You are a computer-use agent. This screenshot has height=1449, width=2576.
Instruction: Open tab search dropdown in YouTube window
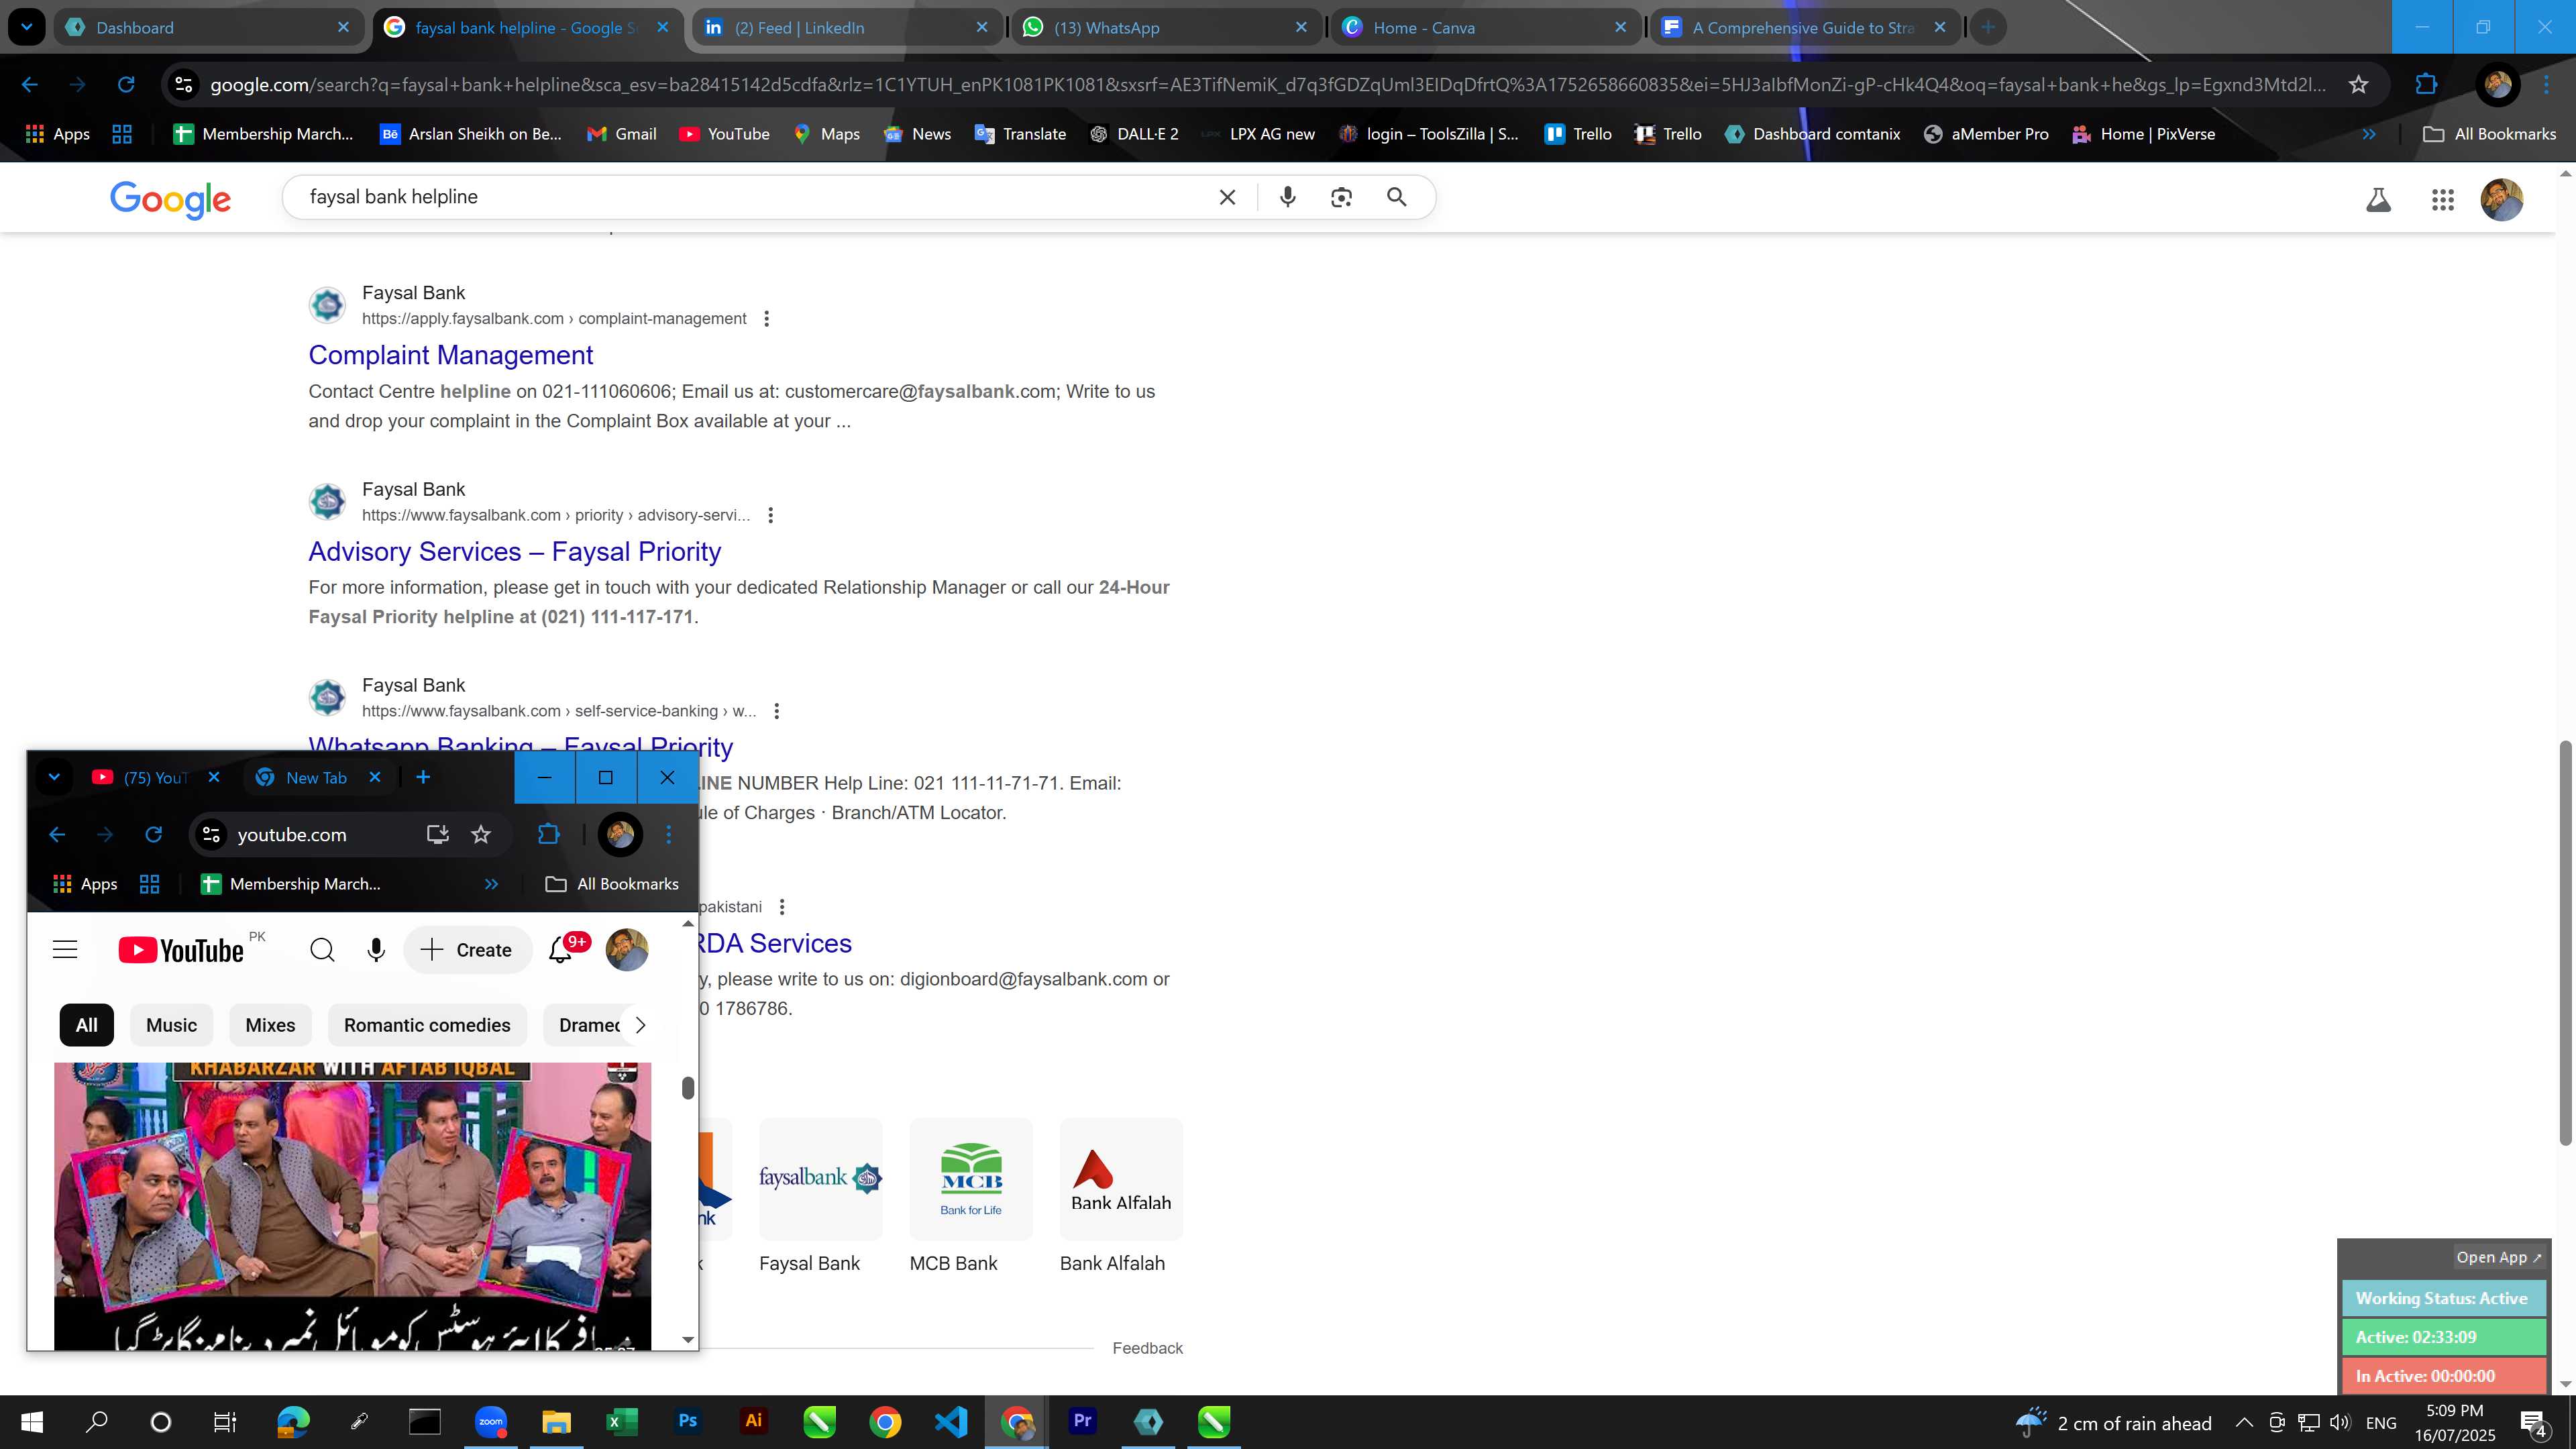pos(54,777)
